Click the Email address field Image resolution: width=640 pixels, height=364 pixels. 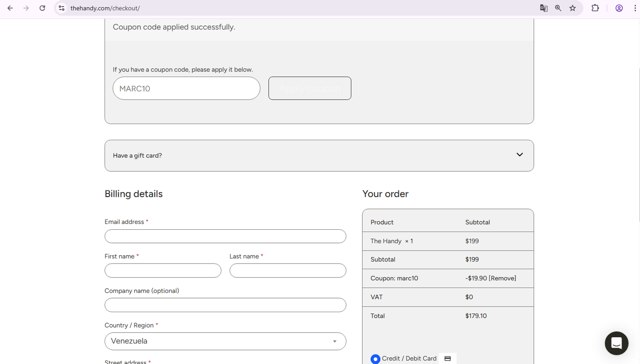coord(225,236)
